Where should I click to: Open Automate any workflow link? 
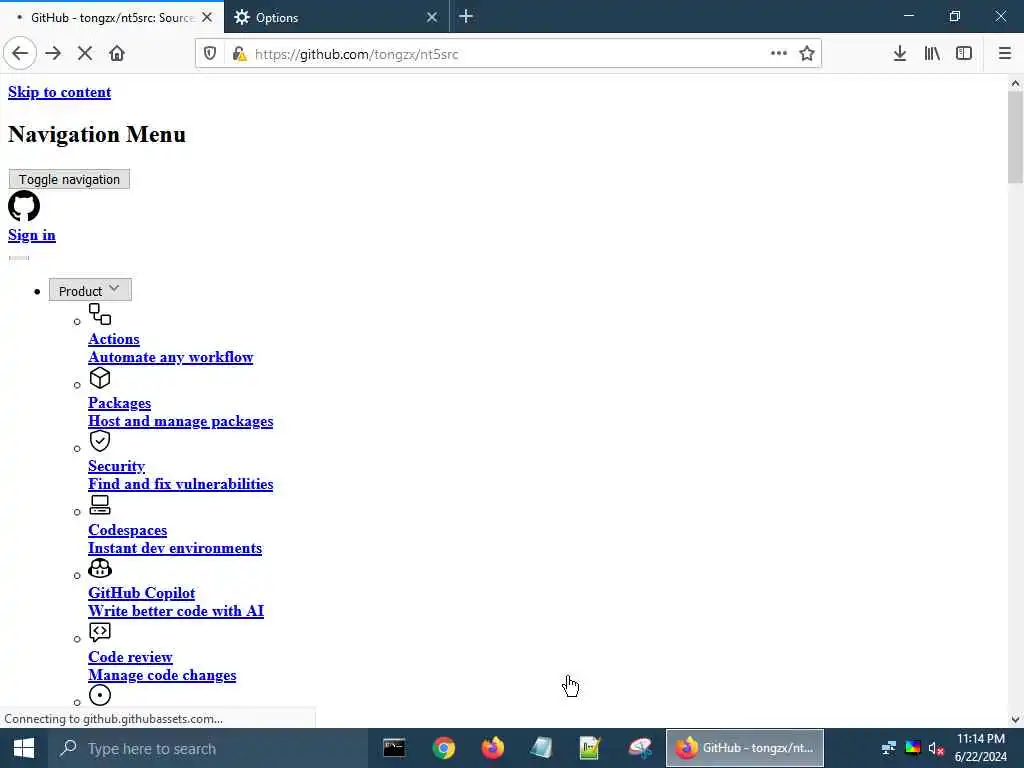coord(170,357)
